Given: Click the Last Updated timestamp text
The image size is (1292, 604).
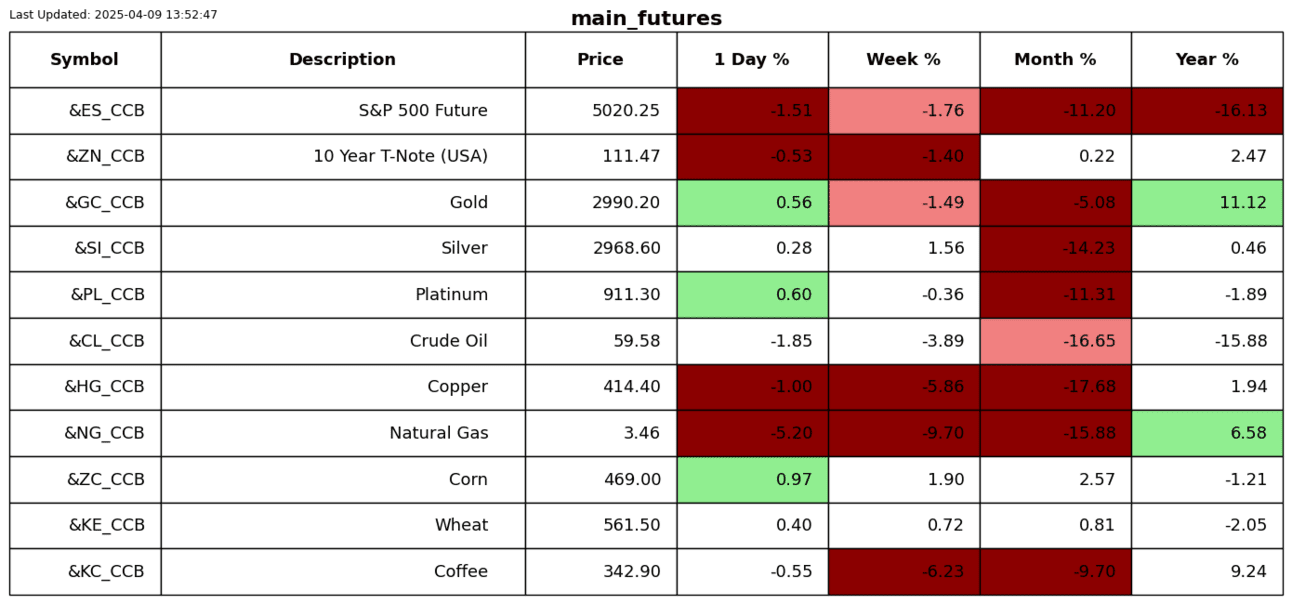Looking at the screenshot, I should point(113,15).
